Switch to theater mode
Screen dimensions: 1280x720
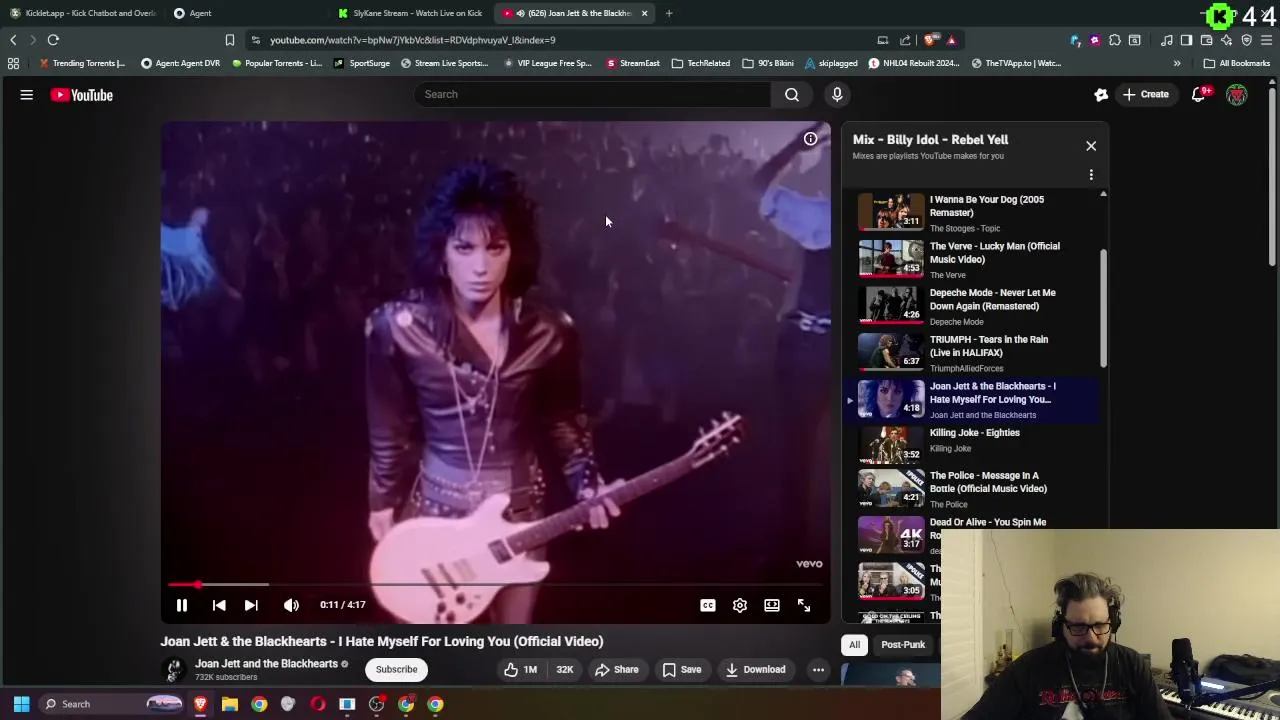pyautogui.click(x=772, y=605)
